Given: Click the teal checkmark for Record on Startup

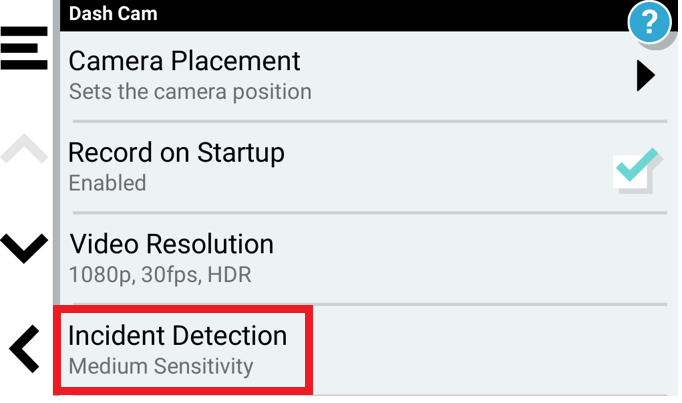Looking at the screenshot, I should click(x=637, y=171).
